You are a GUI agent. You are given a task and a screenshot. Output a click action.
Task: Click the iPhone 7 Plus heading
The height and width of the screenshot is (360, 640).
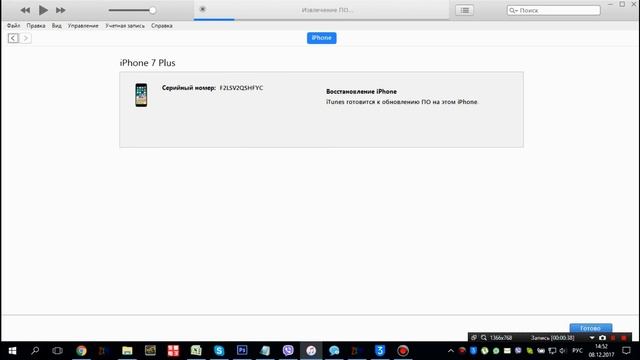coord(147,63)
